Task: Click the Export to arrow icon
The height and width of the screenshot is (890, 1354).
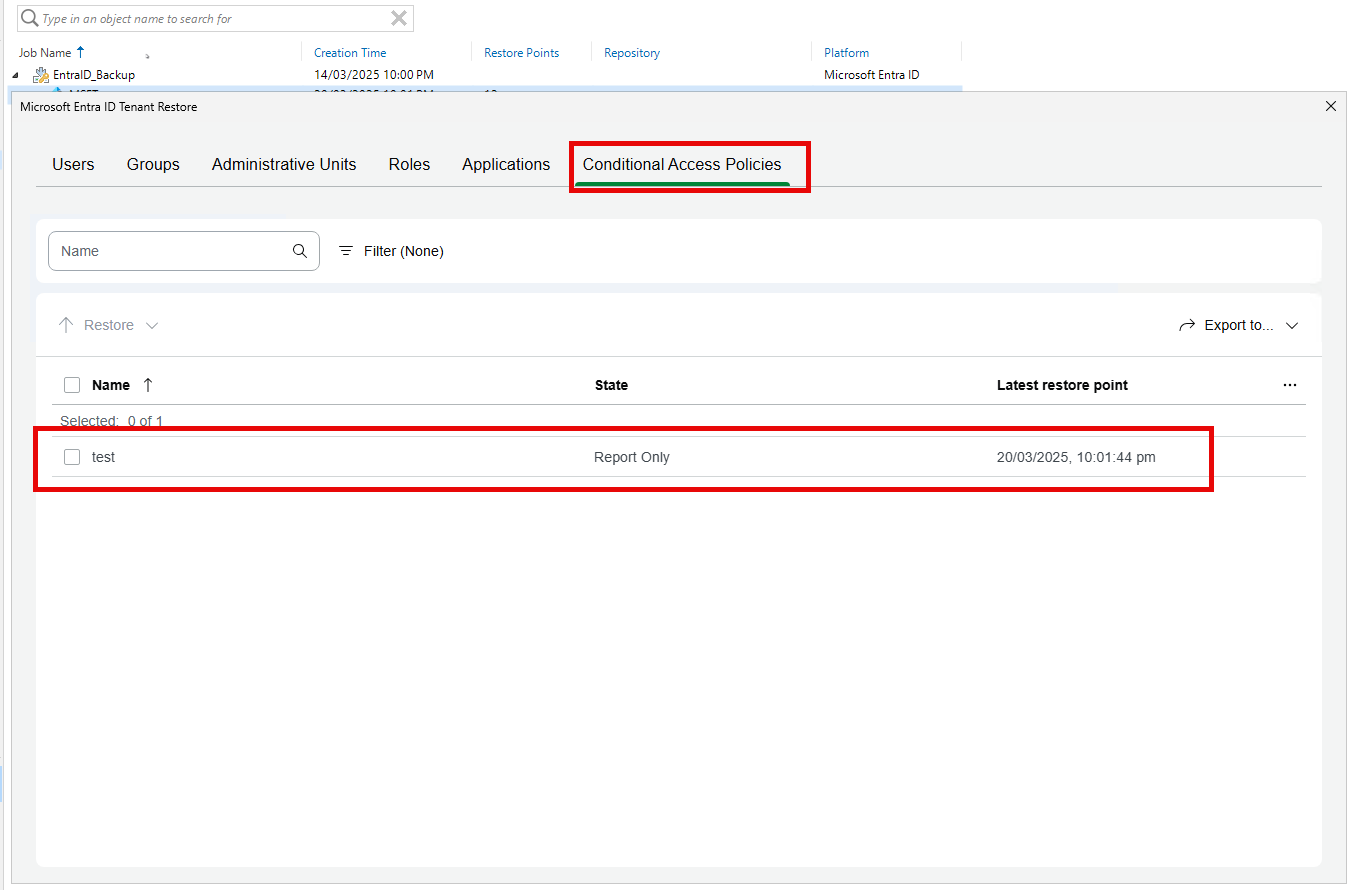Action: pyautogui.click(x=1187, y=325)
